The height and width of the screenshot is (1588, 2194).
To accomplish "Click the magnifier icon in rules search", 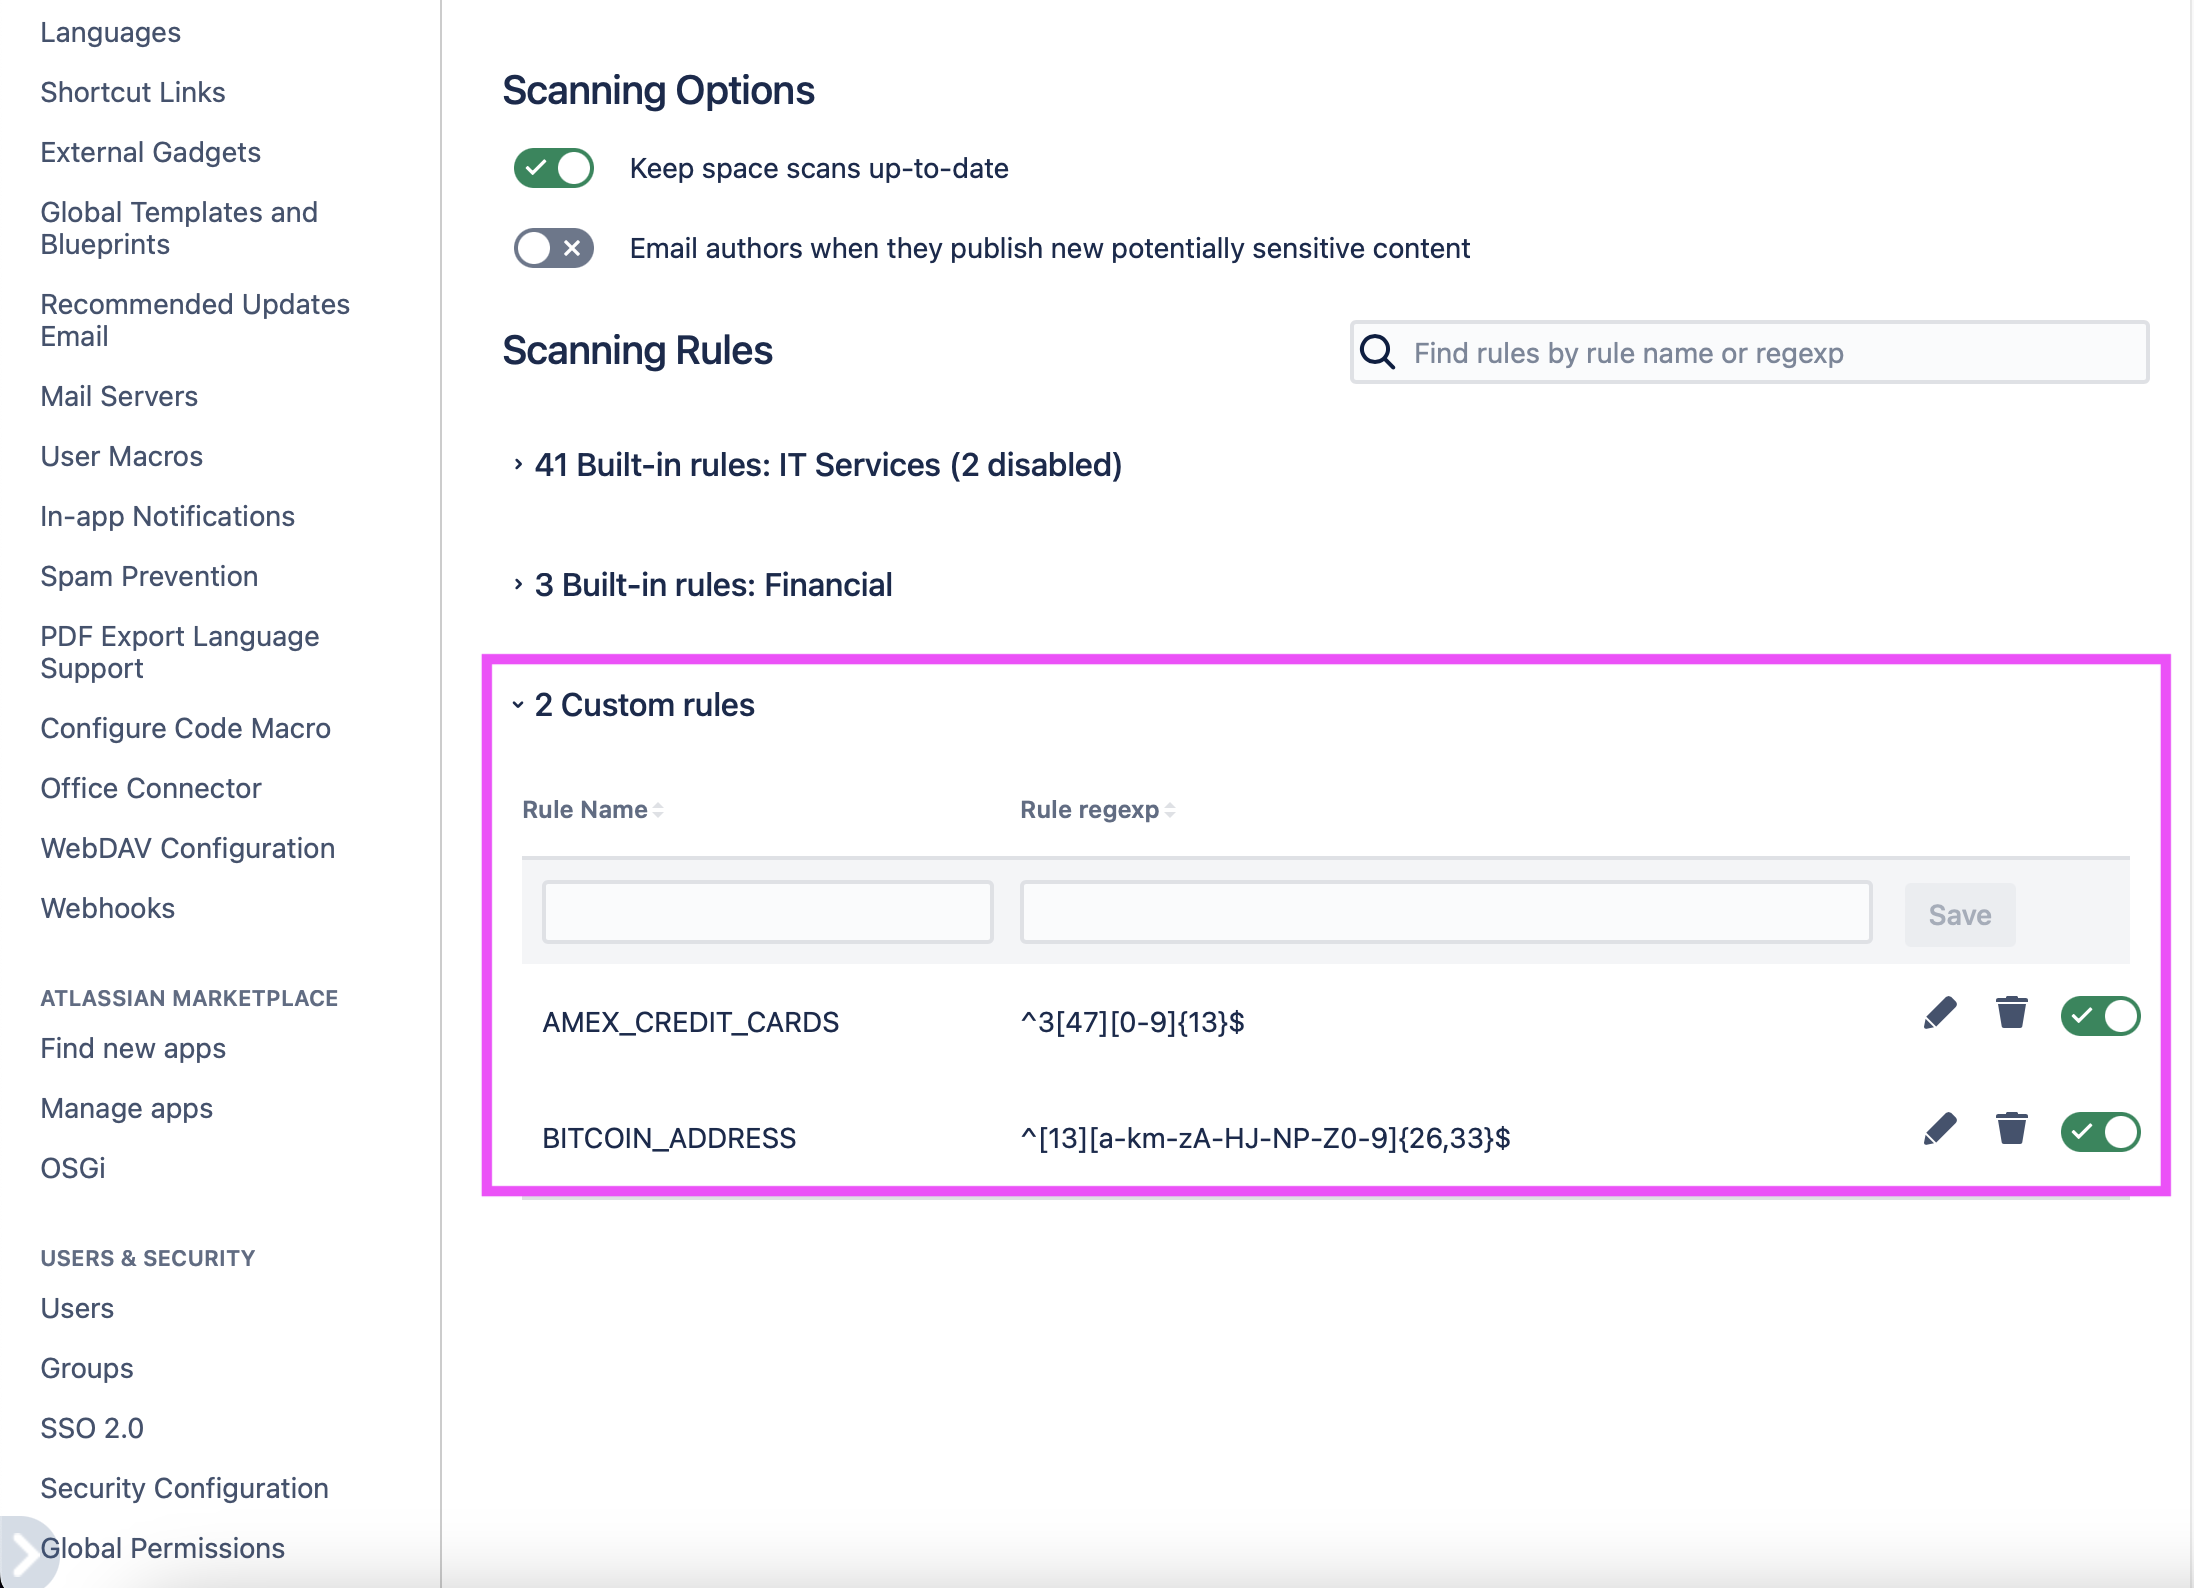I will click(1378, 352).
